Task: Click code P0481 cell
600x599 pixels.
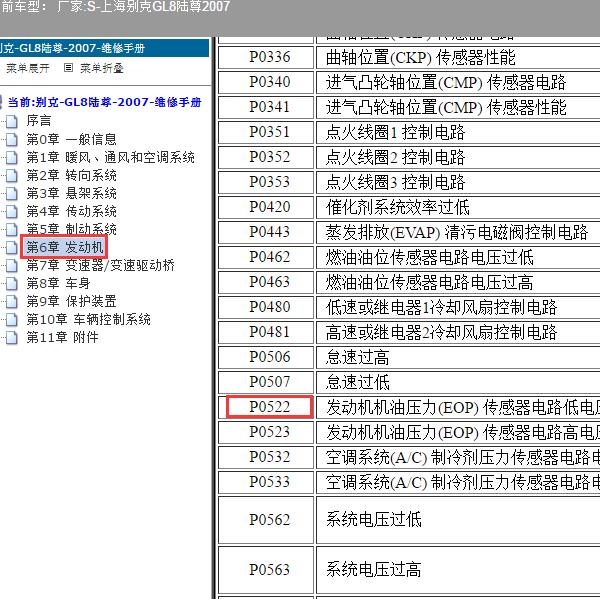Action: (x=266, y=332)
